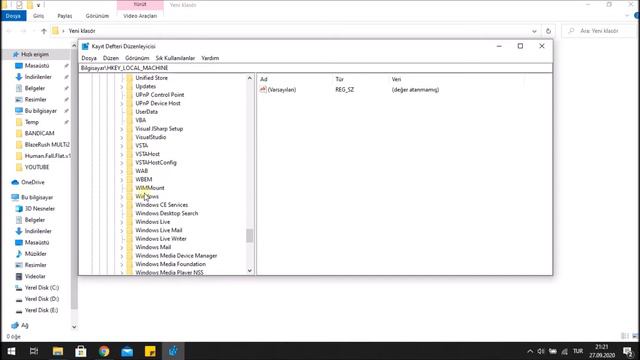
Task: Open Hızlı erişim in navigation pane
Action: pos(35,54)
